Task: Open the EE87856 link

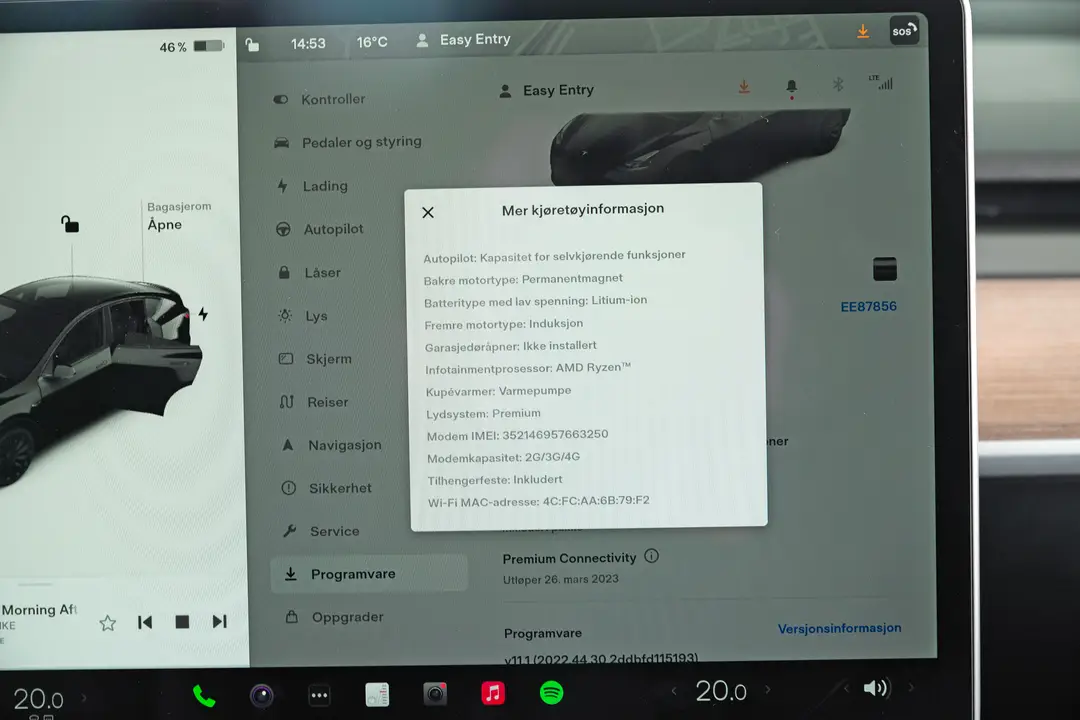Action: click(x=869, y=307)
